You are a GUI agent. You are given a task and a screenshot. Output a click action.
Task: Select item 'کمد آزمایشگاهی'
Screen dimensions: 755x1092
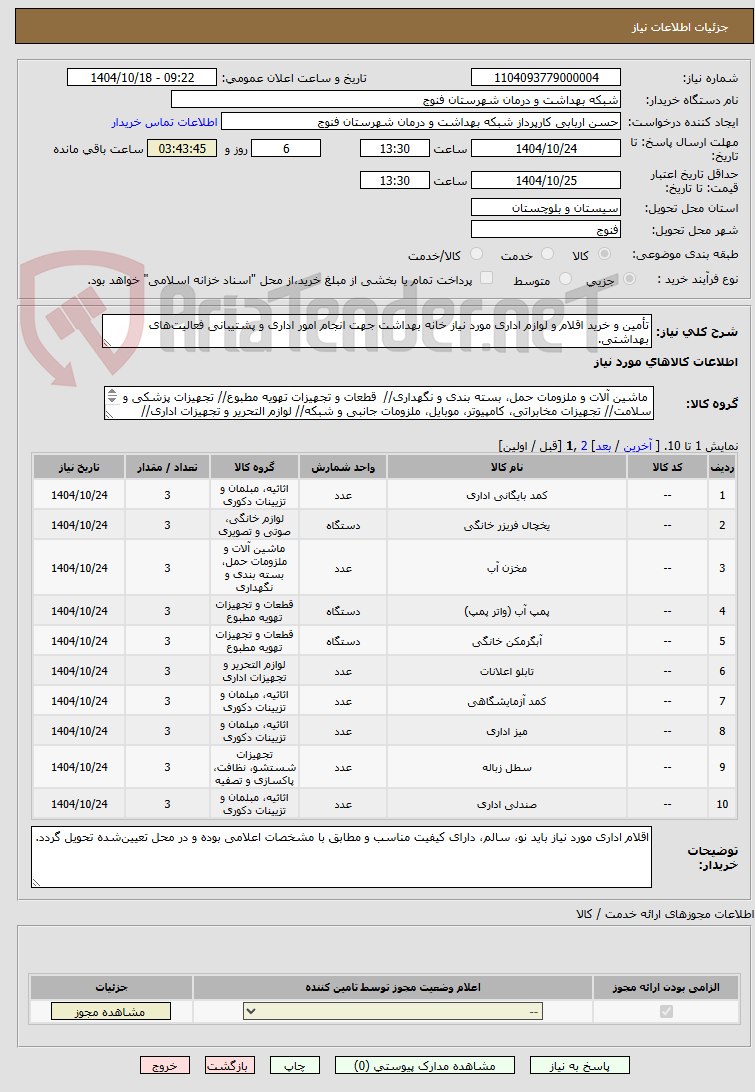(506, 701)
